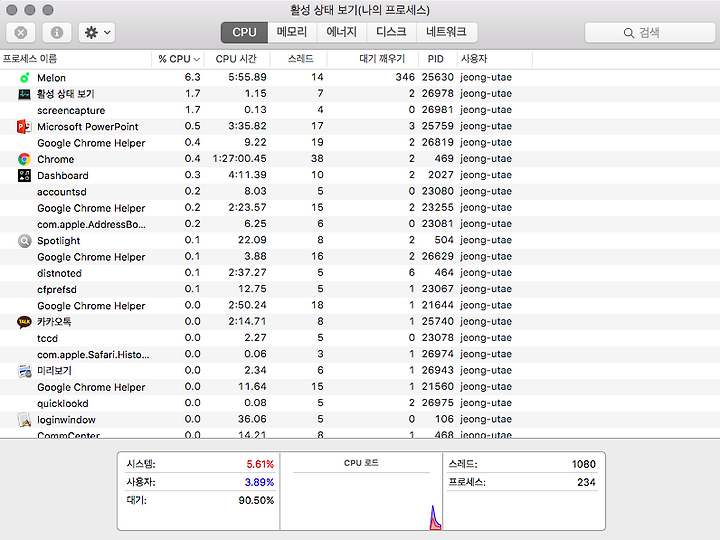Screen dimensions: 720x540
Task: Click the Dashboard app icon
Action: coord(24,175)
